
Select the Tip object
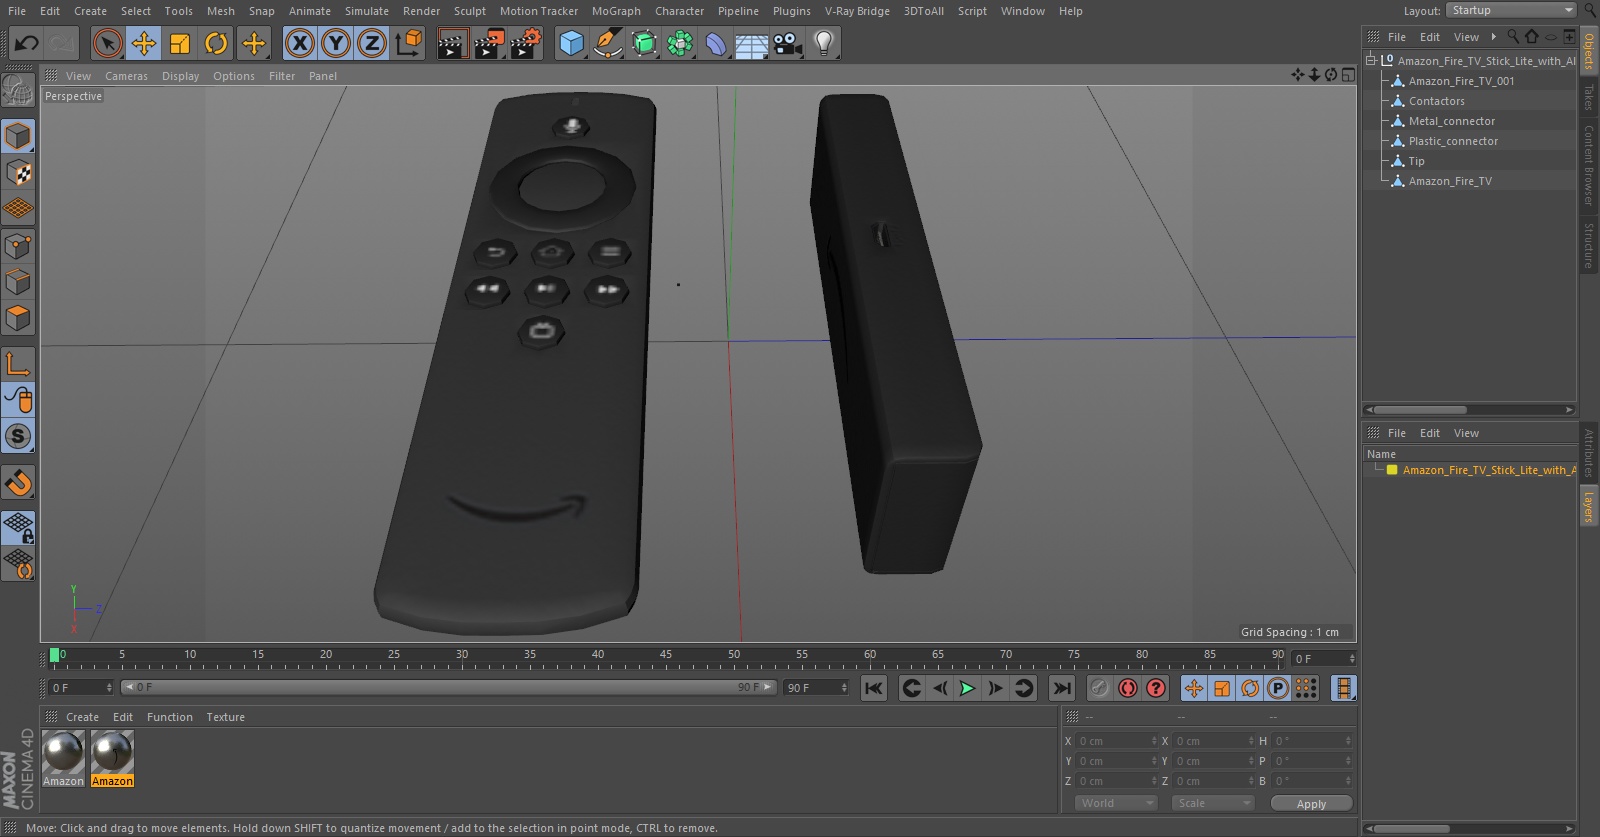[x=1416, y=161]
